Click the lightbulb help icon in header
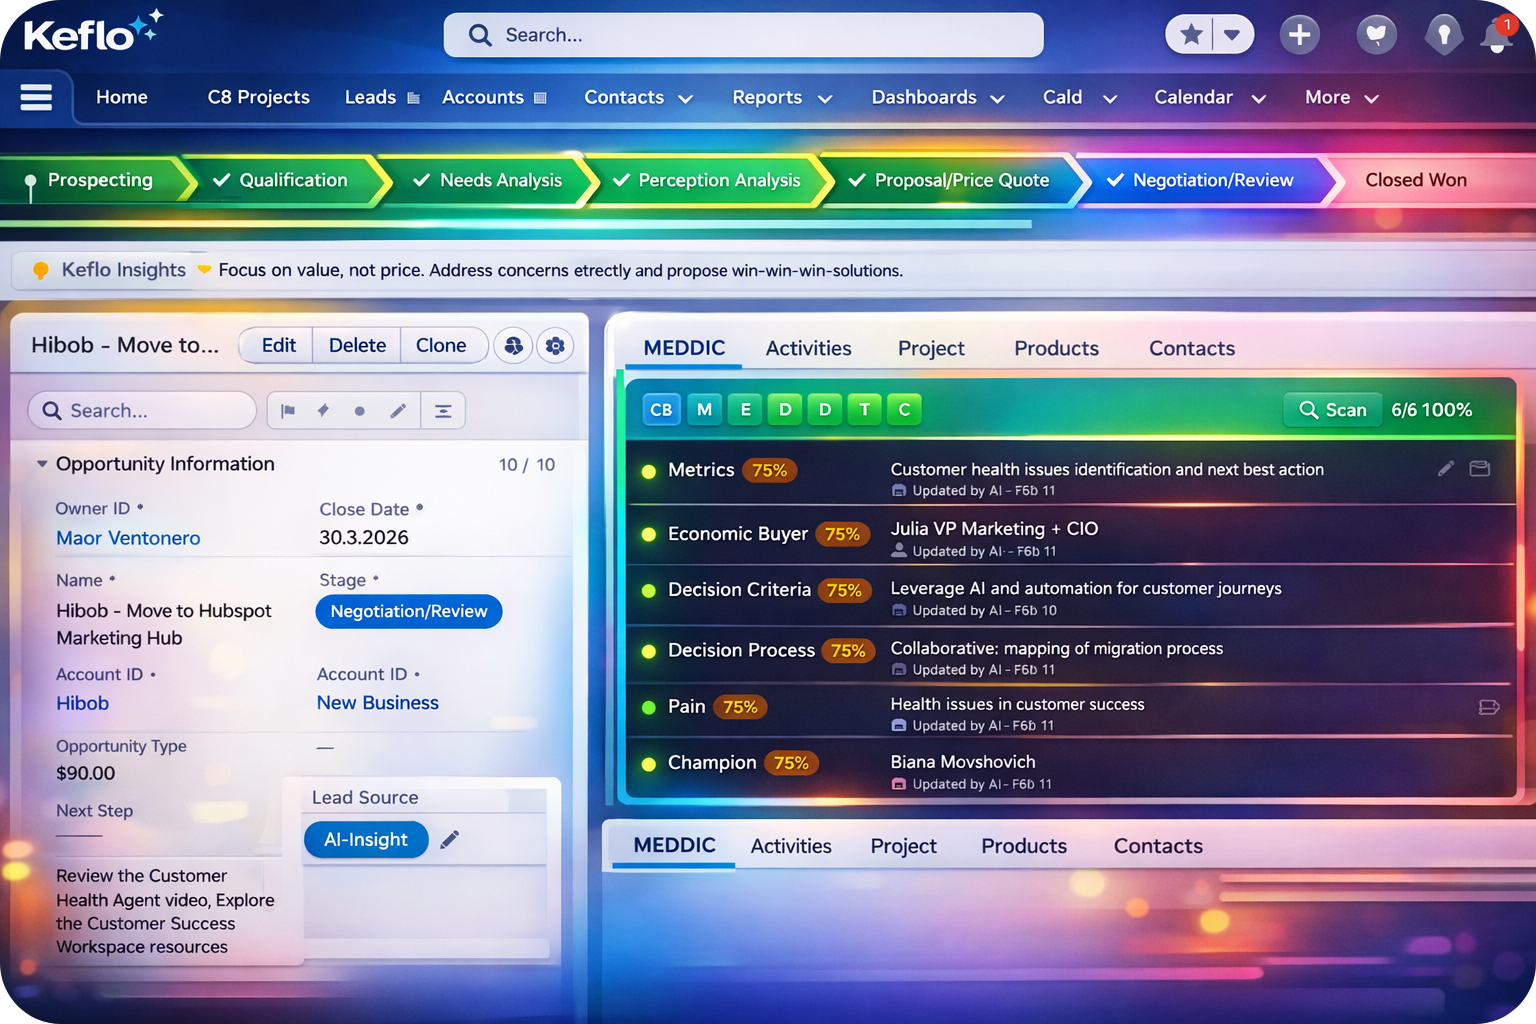 tap(1443, 36)
